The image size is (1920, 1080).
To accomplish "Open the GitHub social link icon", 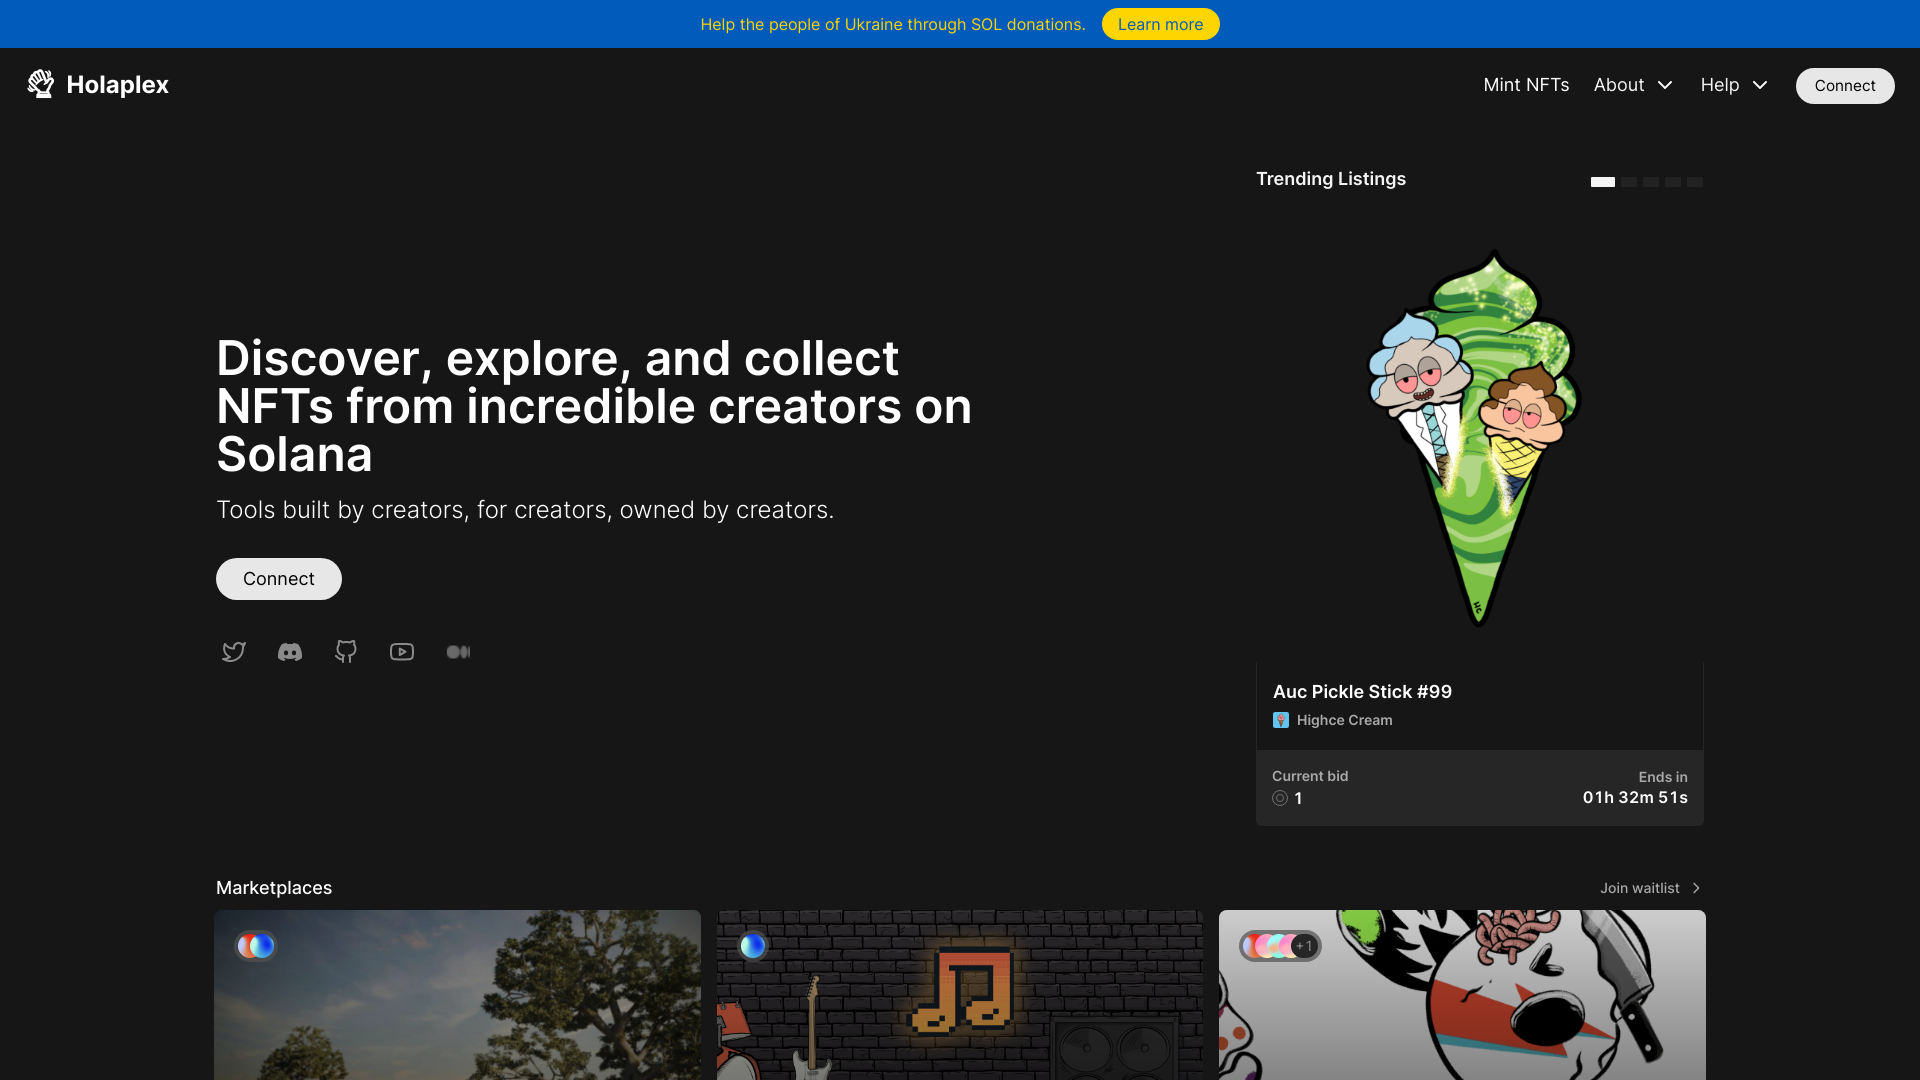I will coord(346,652).
